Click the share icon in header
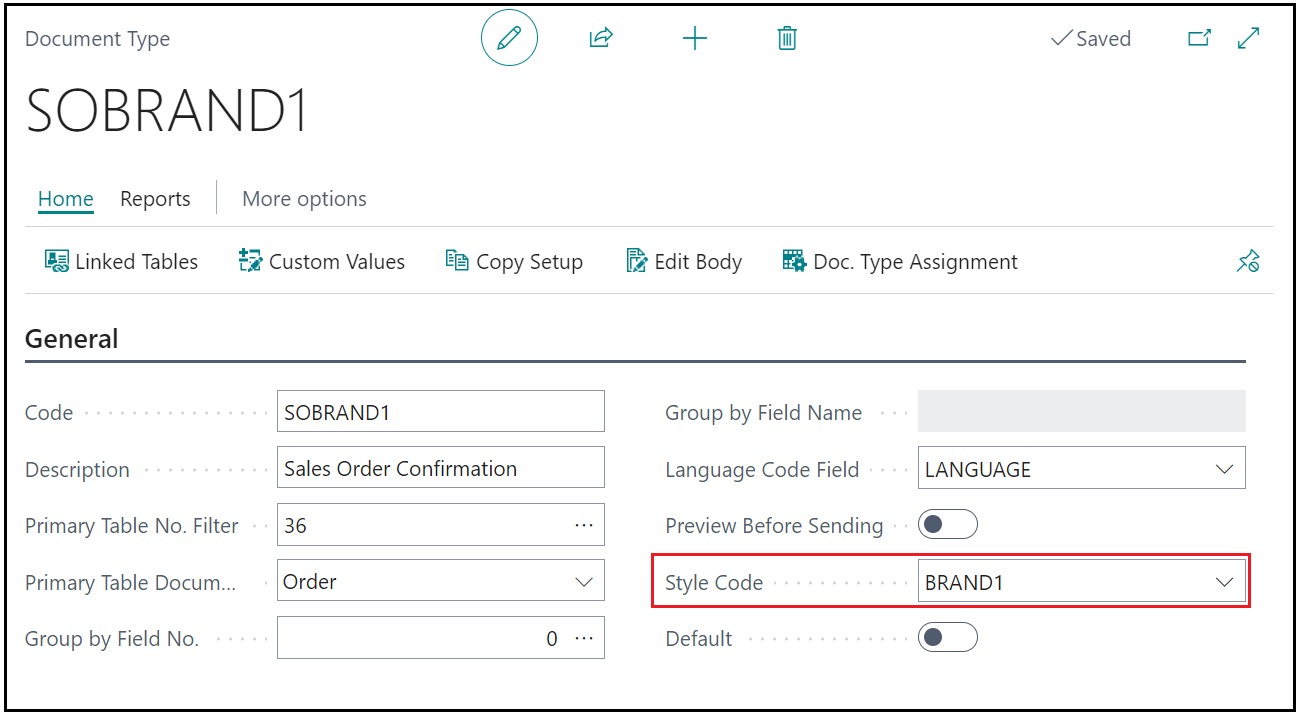1299x712 pixels. (600, 39)
